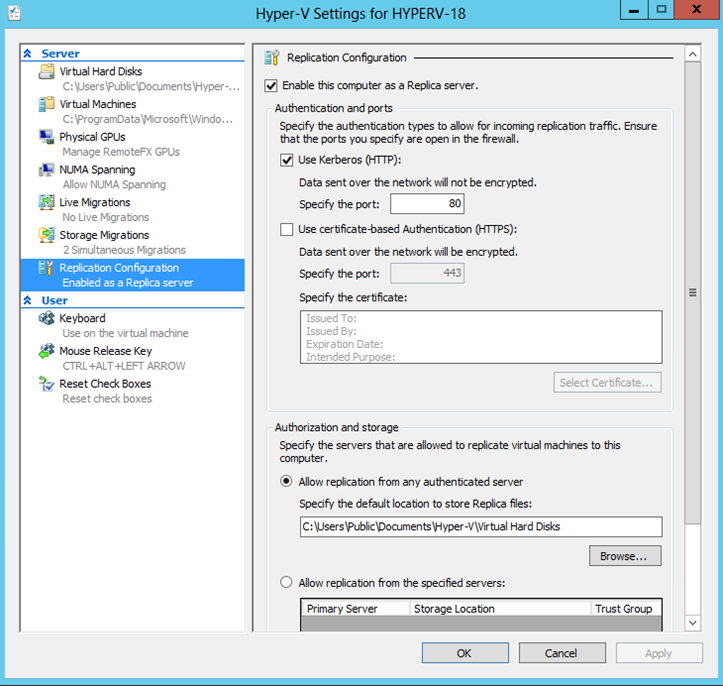Click the Cancel button

[x=562, y=653]
